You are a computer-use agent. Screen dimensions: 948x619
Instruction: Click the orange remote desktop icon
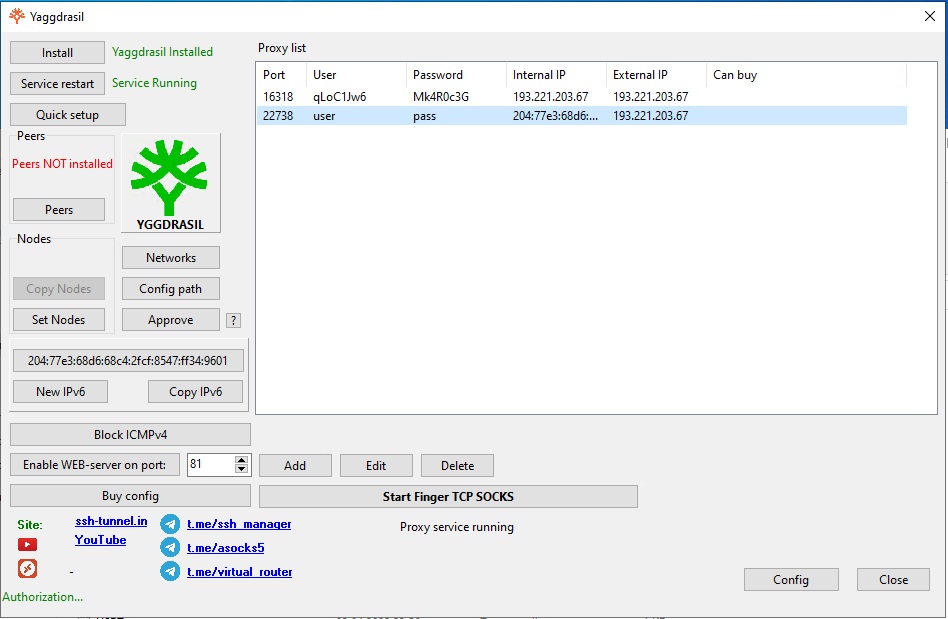point(27,569)
